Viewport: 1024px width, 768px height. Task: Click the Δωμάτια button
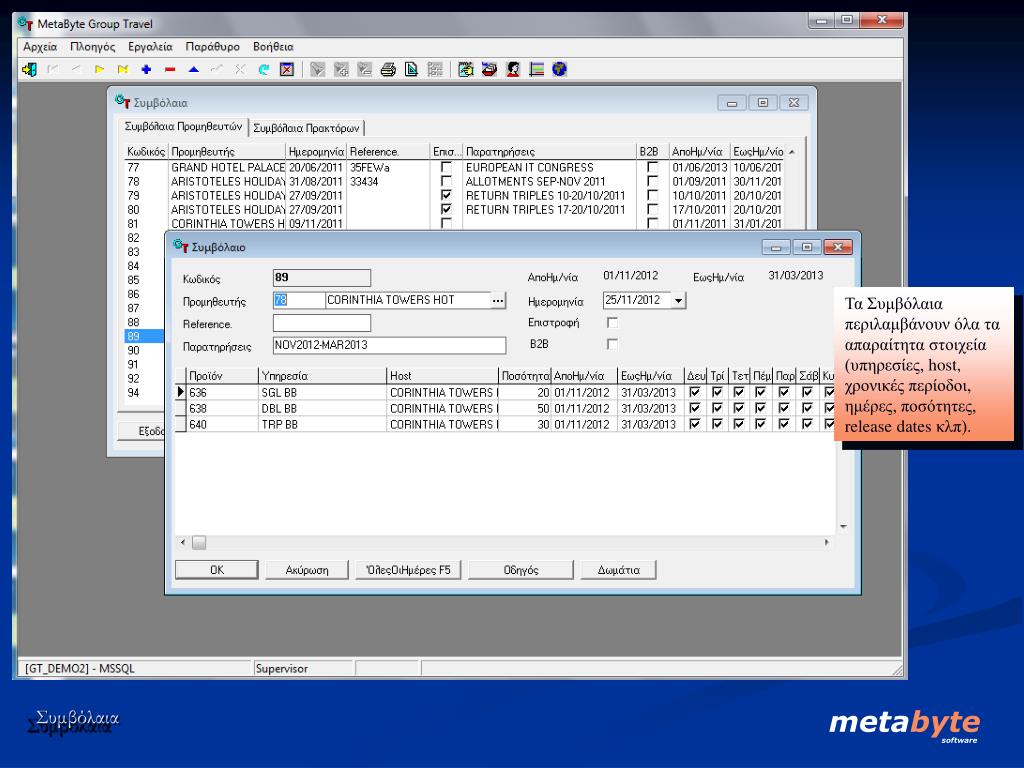[618, 570]
